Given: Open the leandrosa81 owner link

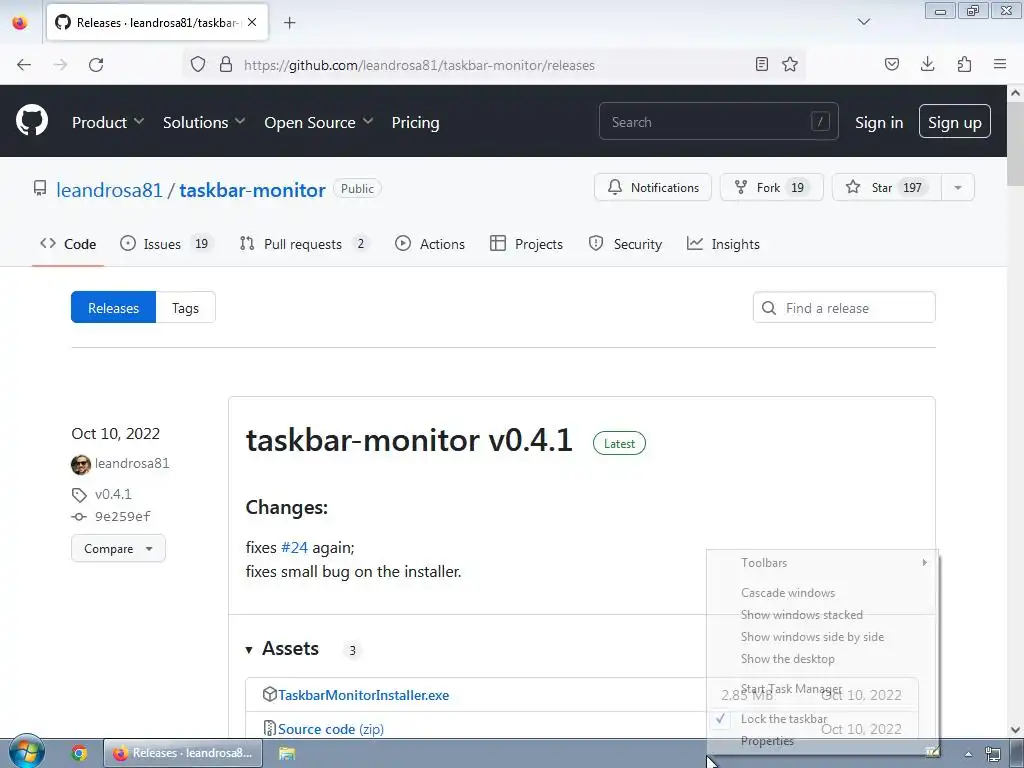Looking at the screenshot, I should point(109,190).
